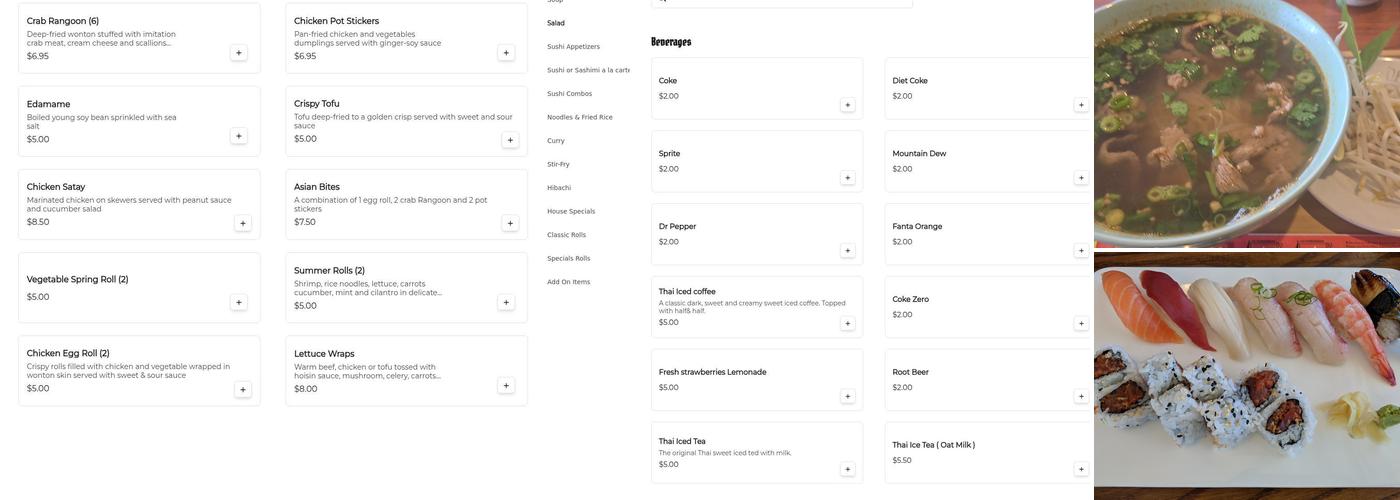Add Chicken Satay to cart
1400x500 pixels.
[242, 223]
